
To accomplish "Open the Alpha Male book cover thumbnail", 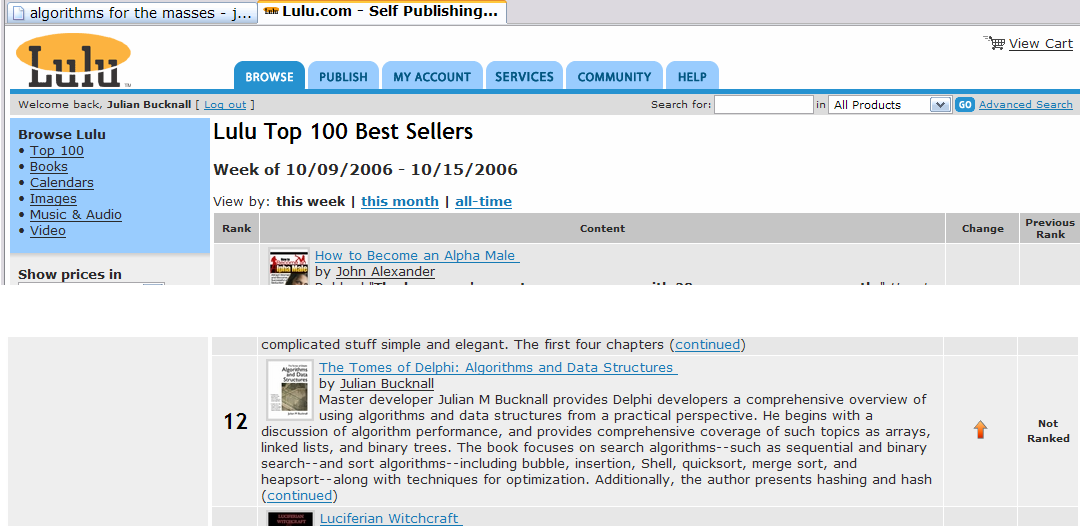I will (289, 267).
